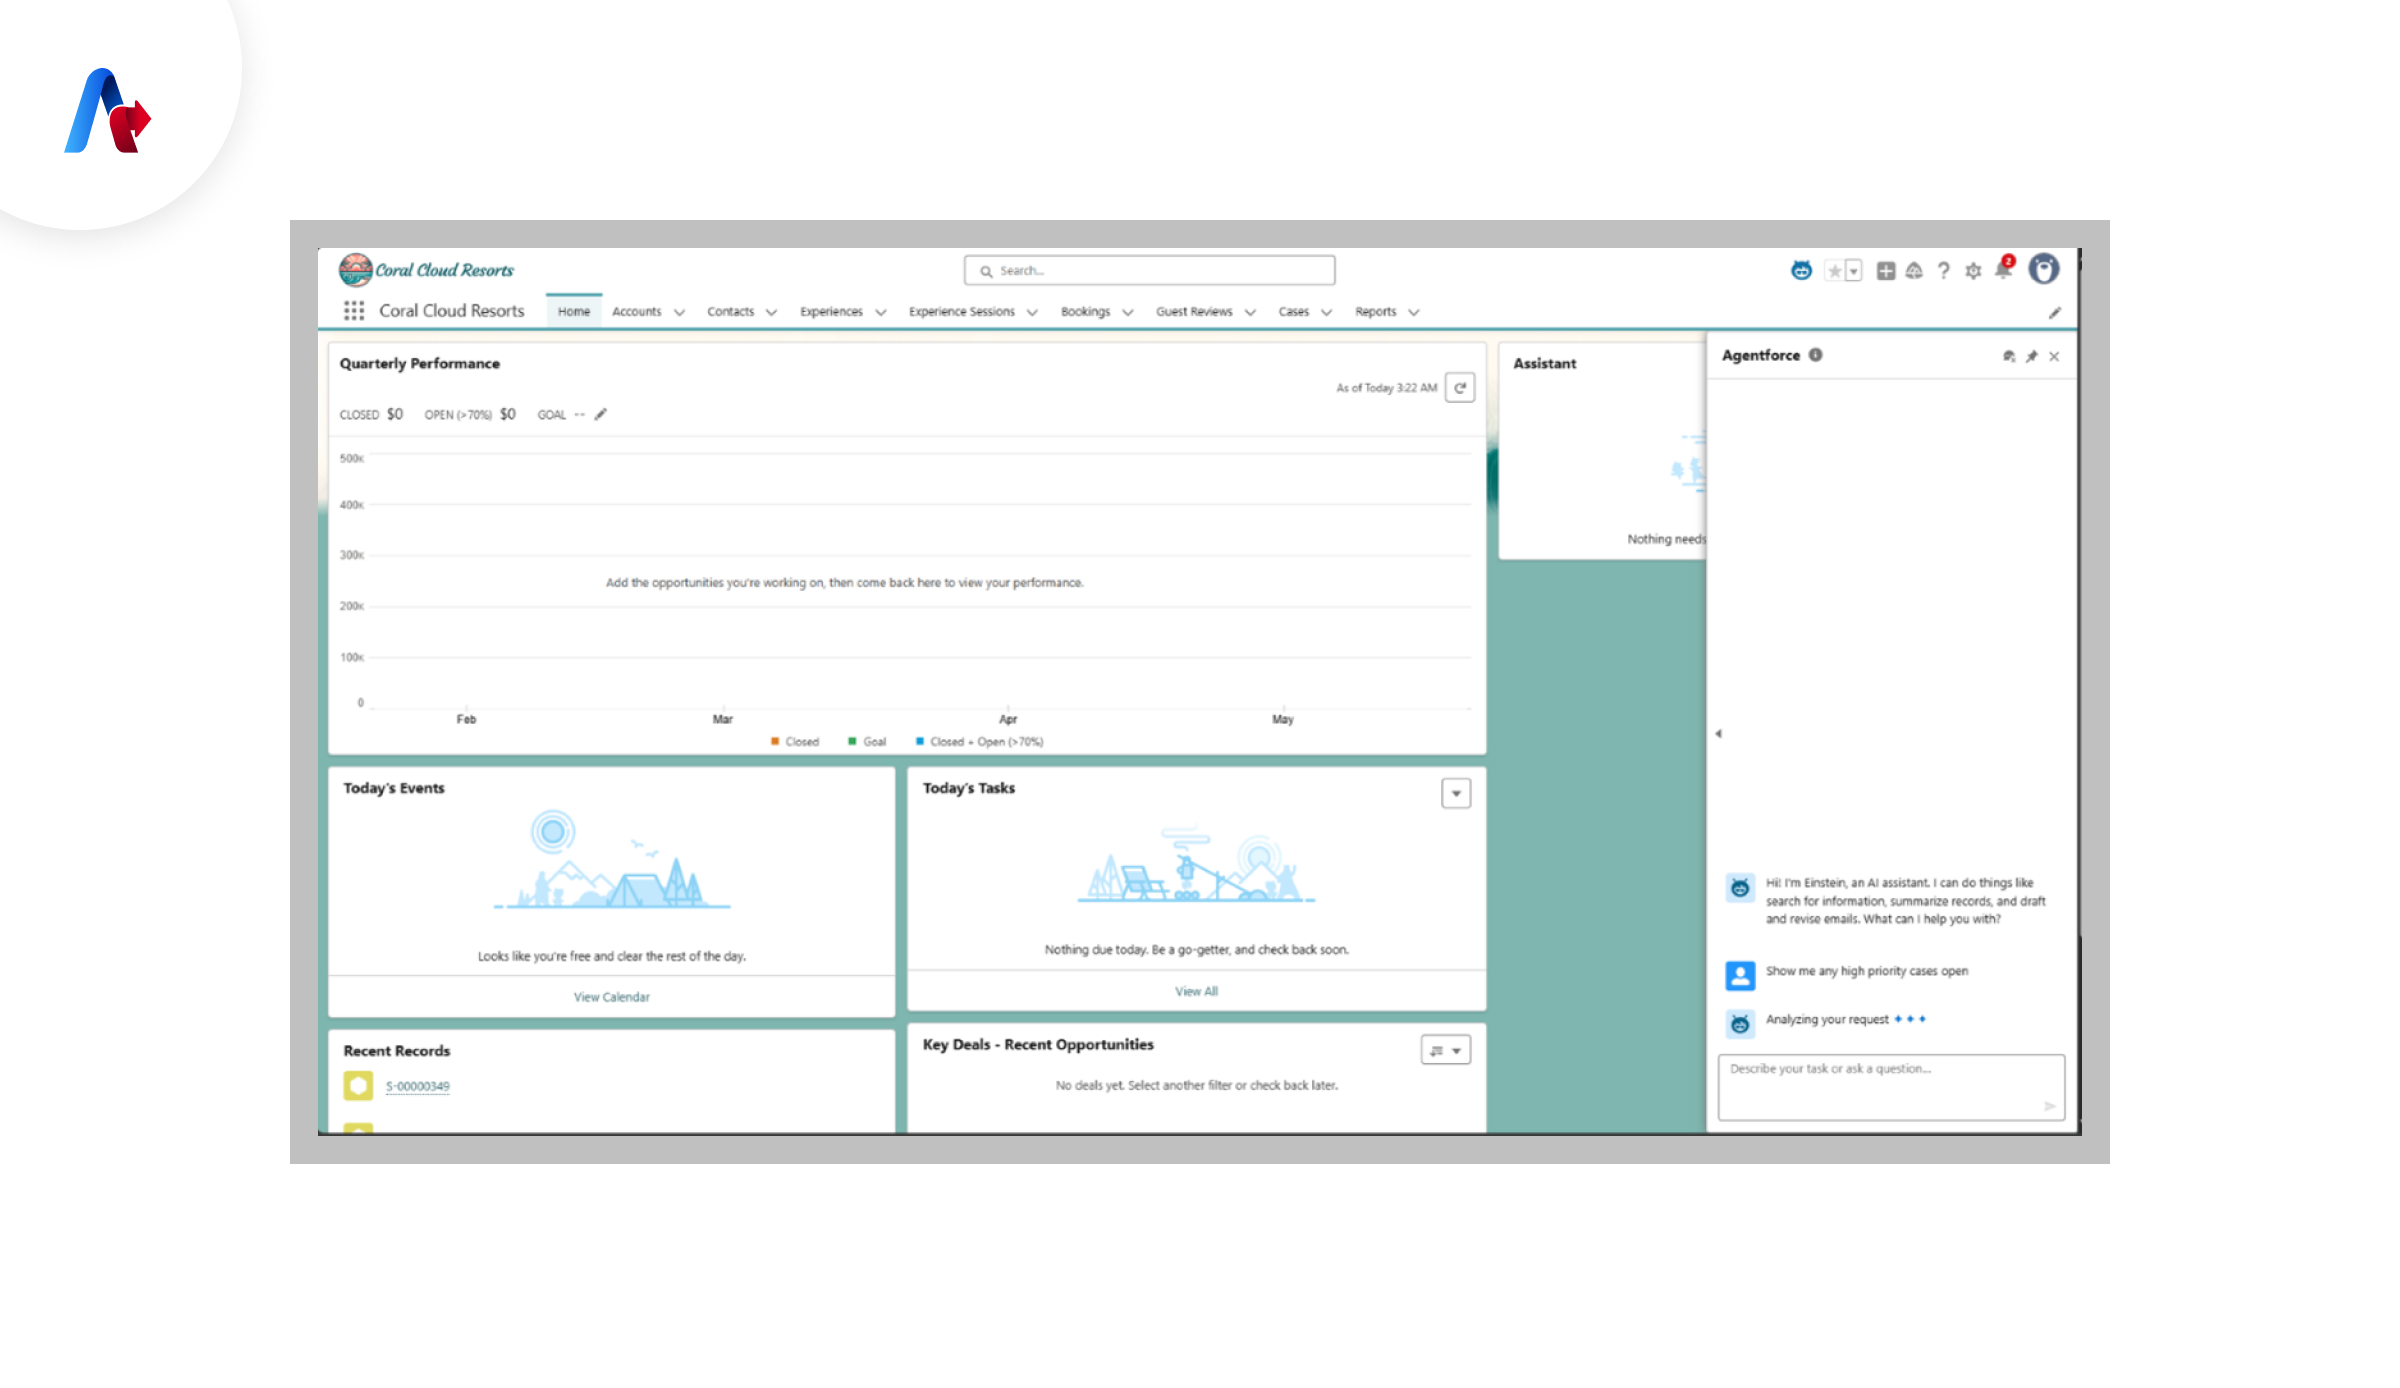Edit the quarterly goal pencil icon
This screenshot has width=2400, height=1388.
pos(601,414)
